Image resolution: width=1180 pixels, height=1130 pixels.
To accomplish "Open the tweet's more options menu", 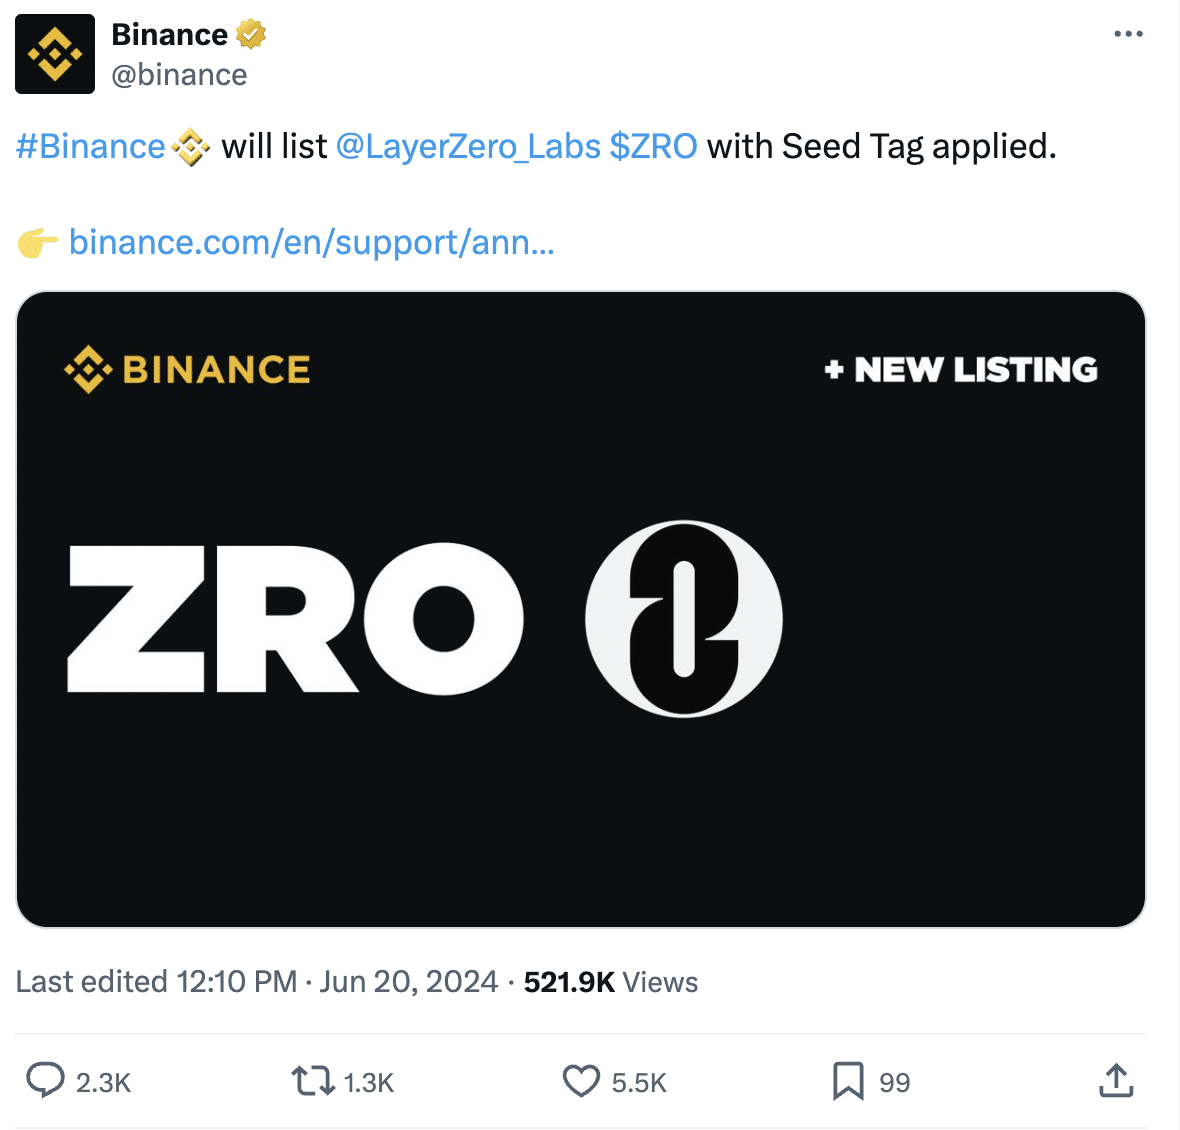I will 1128,34.
